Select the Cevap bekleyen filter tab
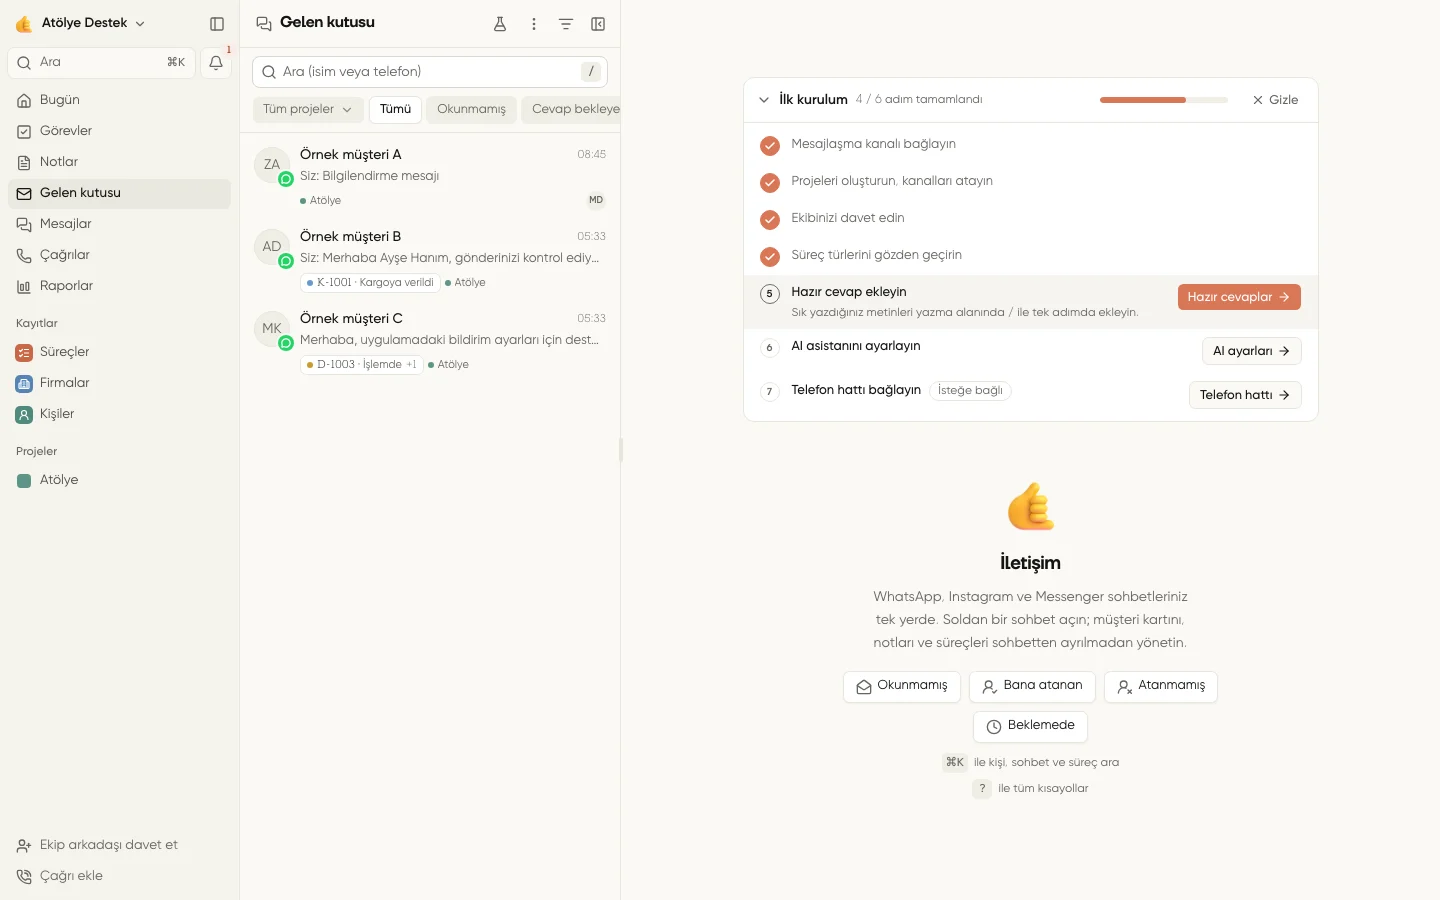Screen dimensions: 1440x900 point(571,109)
